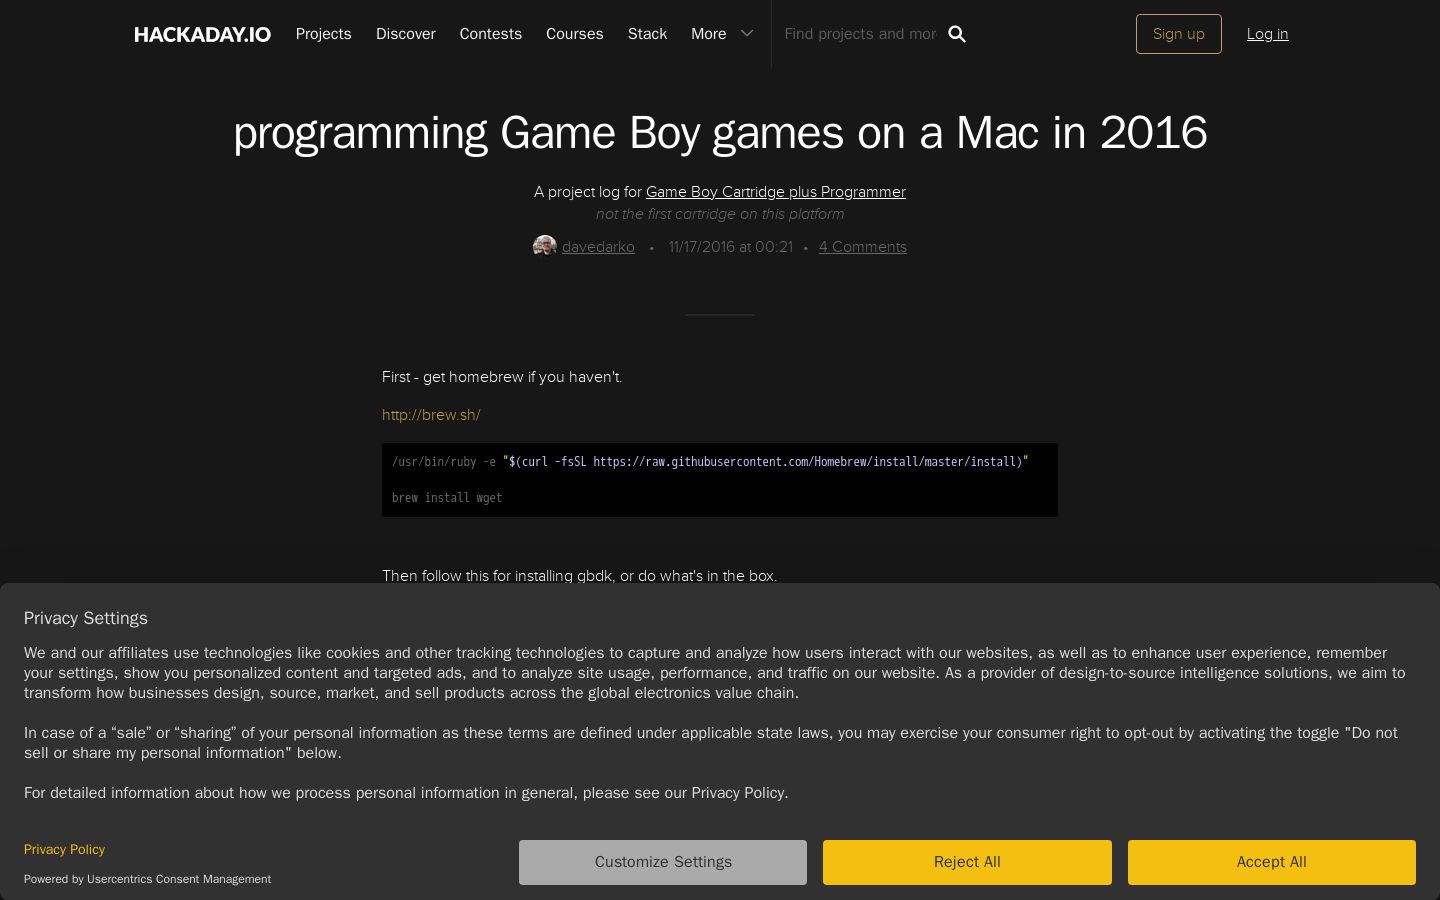
Task: Expand the More menu chevron
Action: click(x=747, y=34)
